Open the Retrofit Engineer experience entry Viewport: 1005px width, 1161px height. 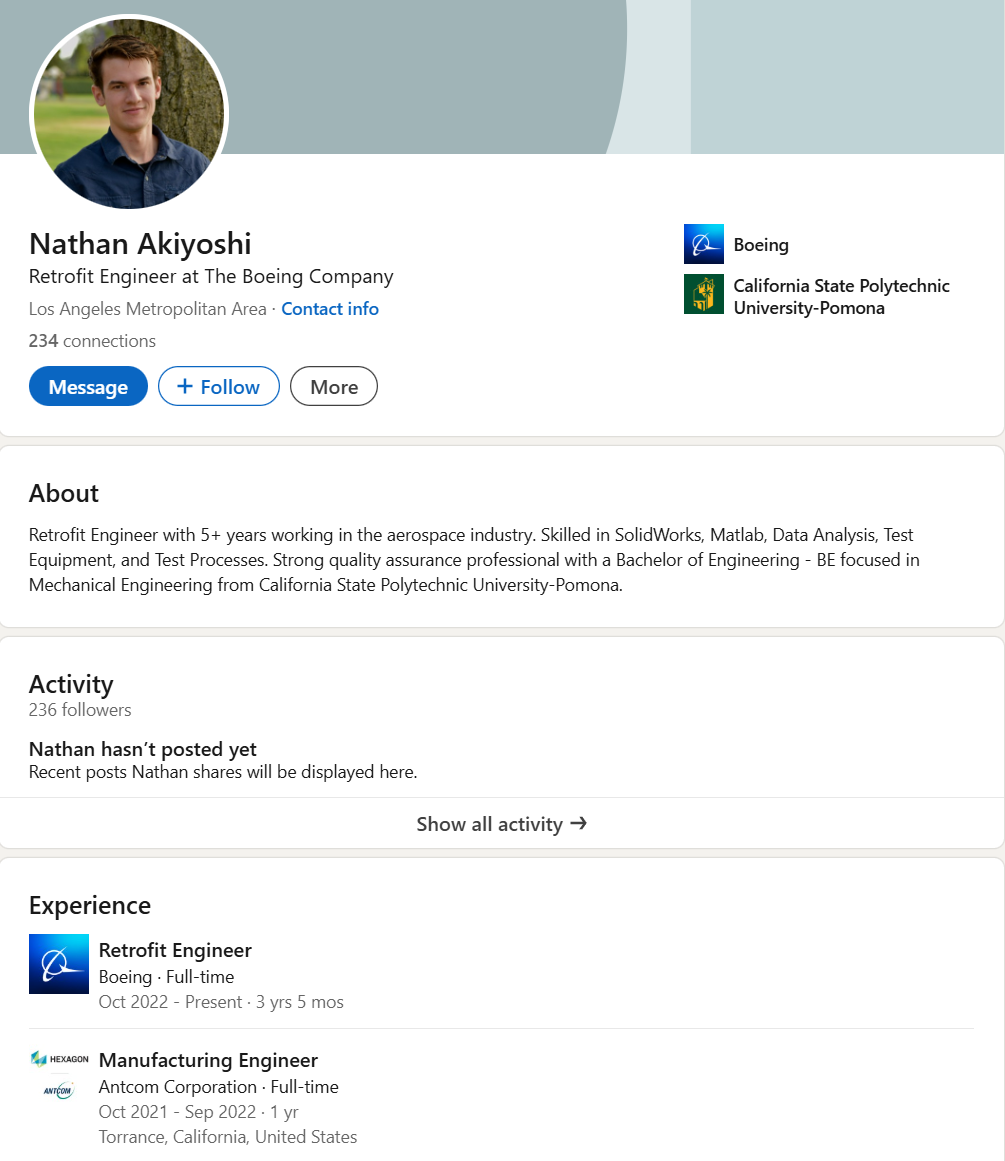click(x=175, y=950)
